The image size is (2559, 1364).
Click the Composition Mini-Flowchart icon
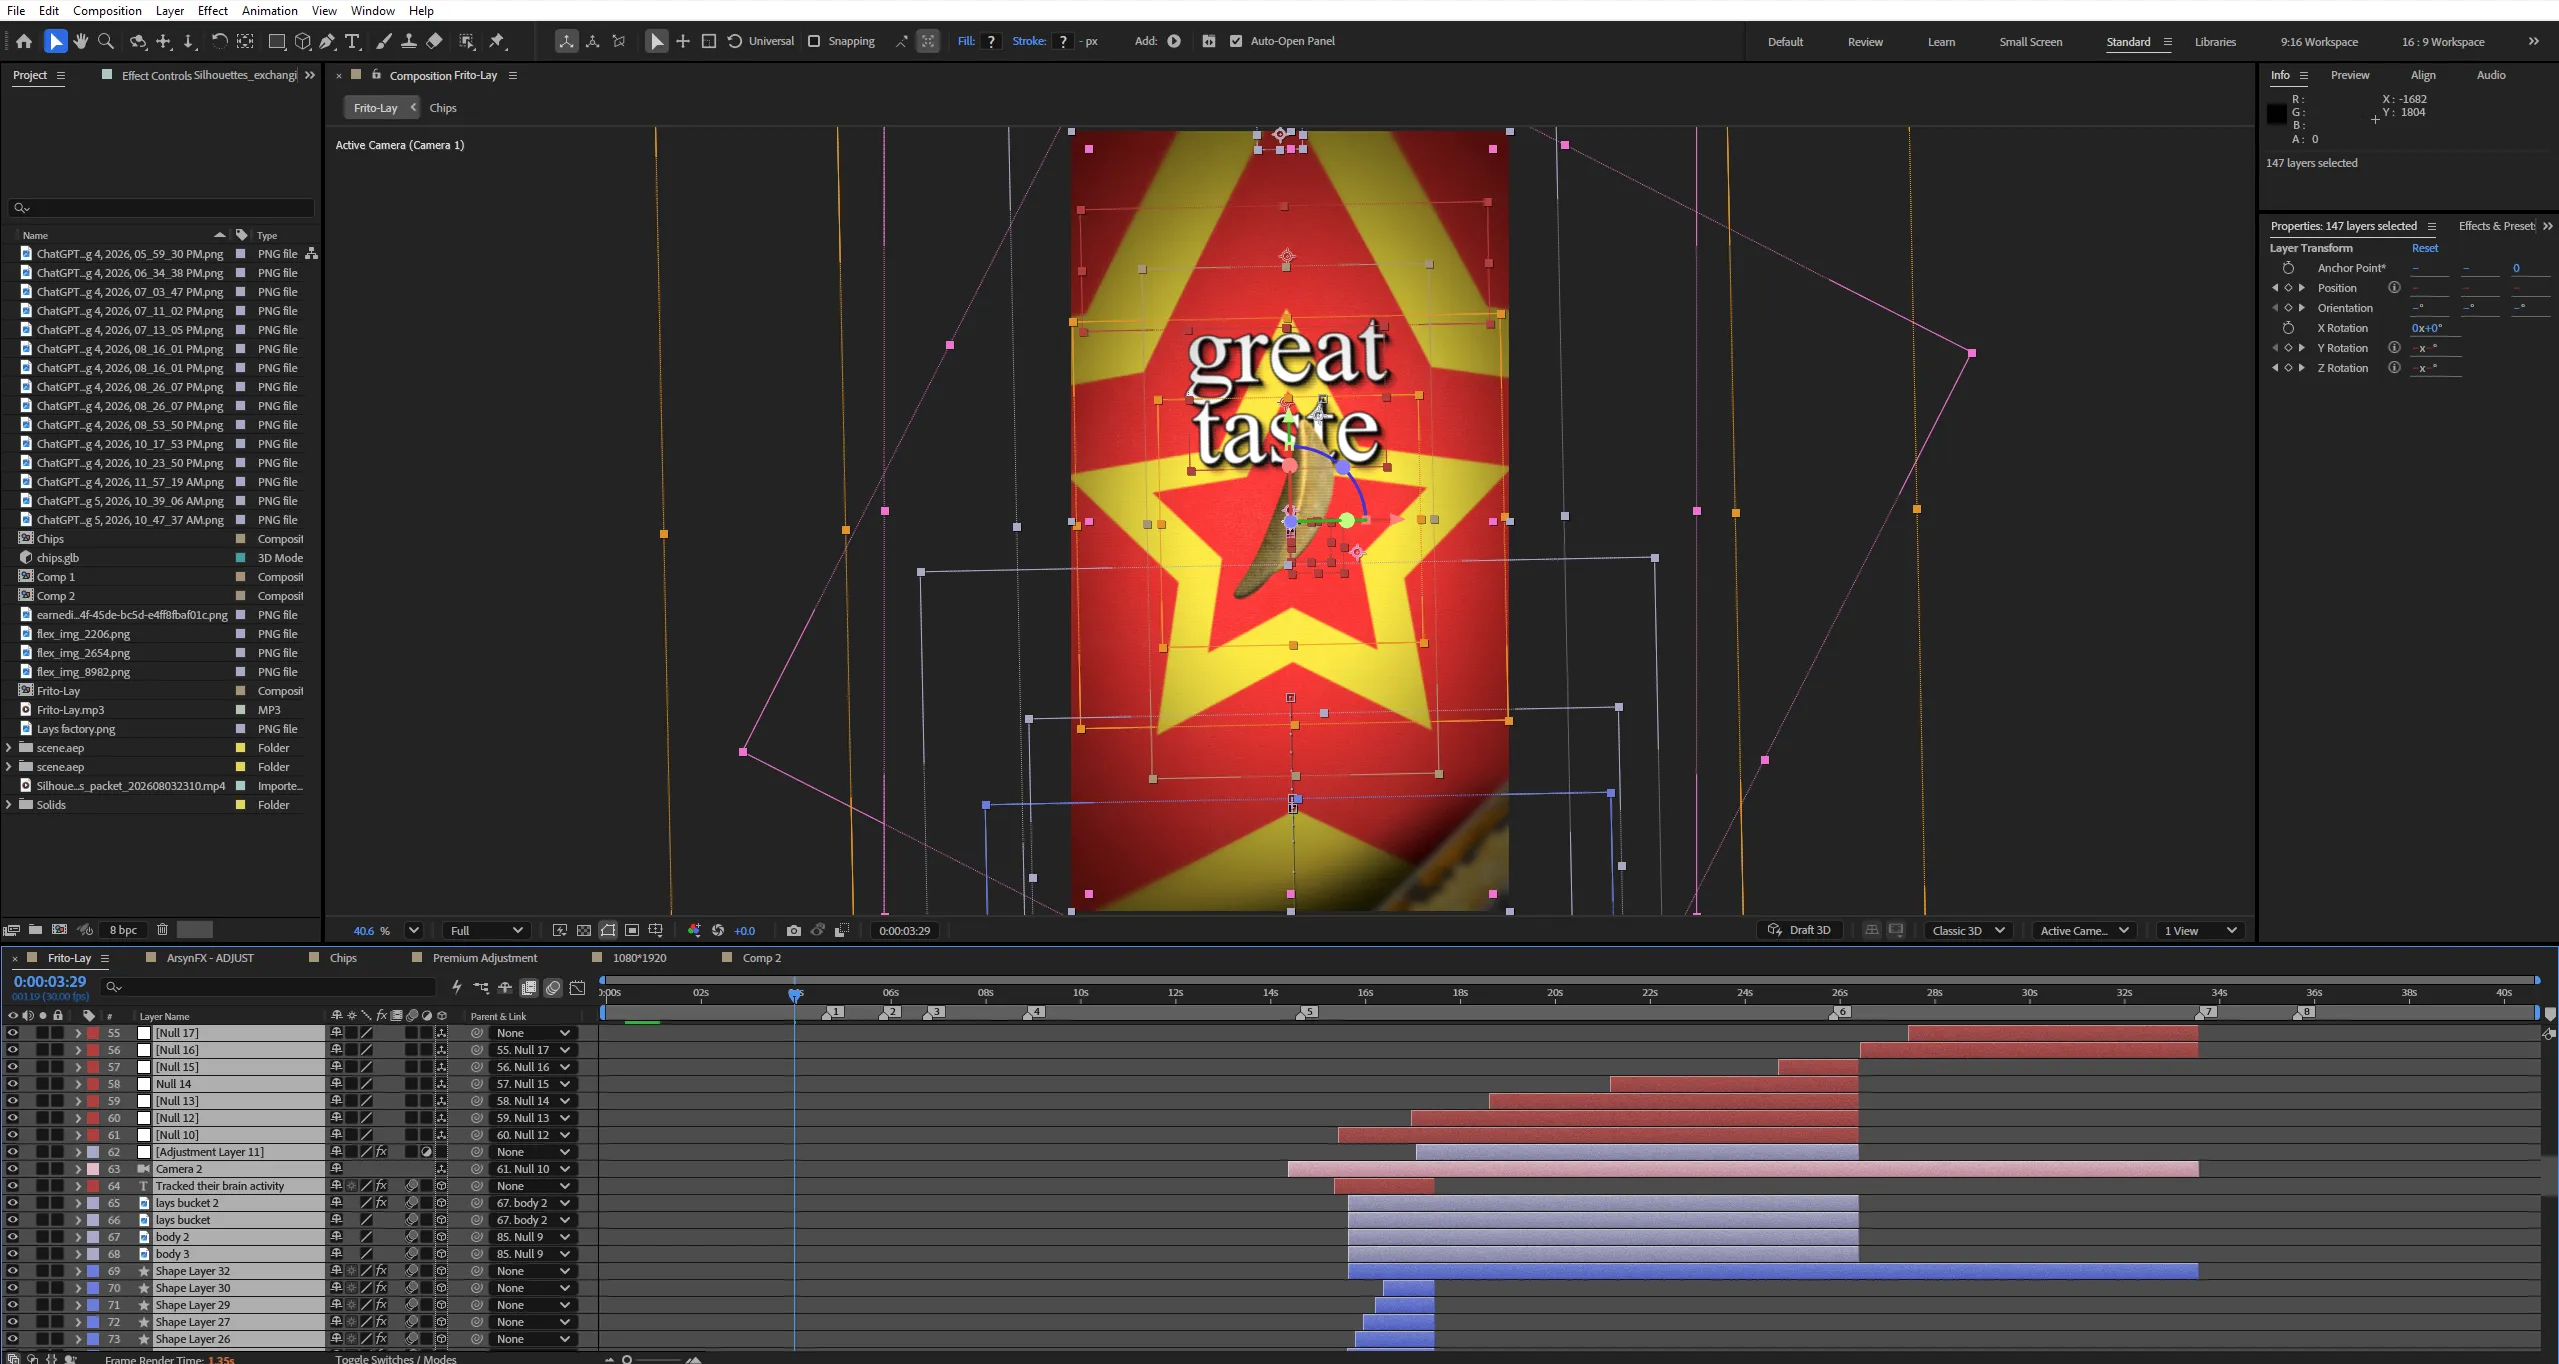pyautogui.click(x=481, y=987)
